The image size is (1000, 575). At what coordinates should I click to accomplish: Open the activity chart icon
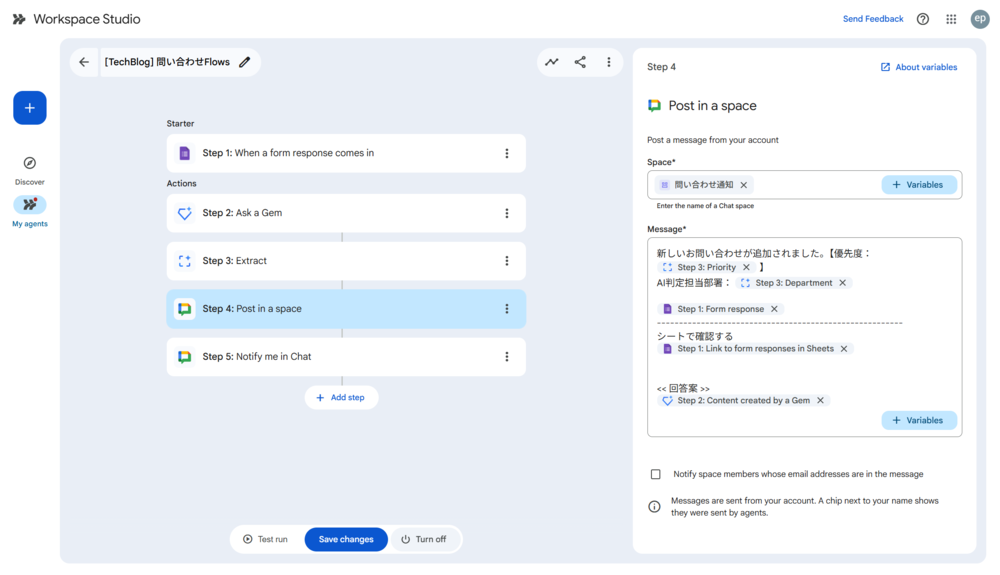552,62
